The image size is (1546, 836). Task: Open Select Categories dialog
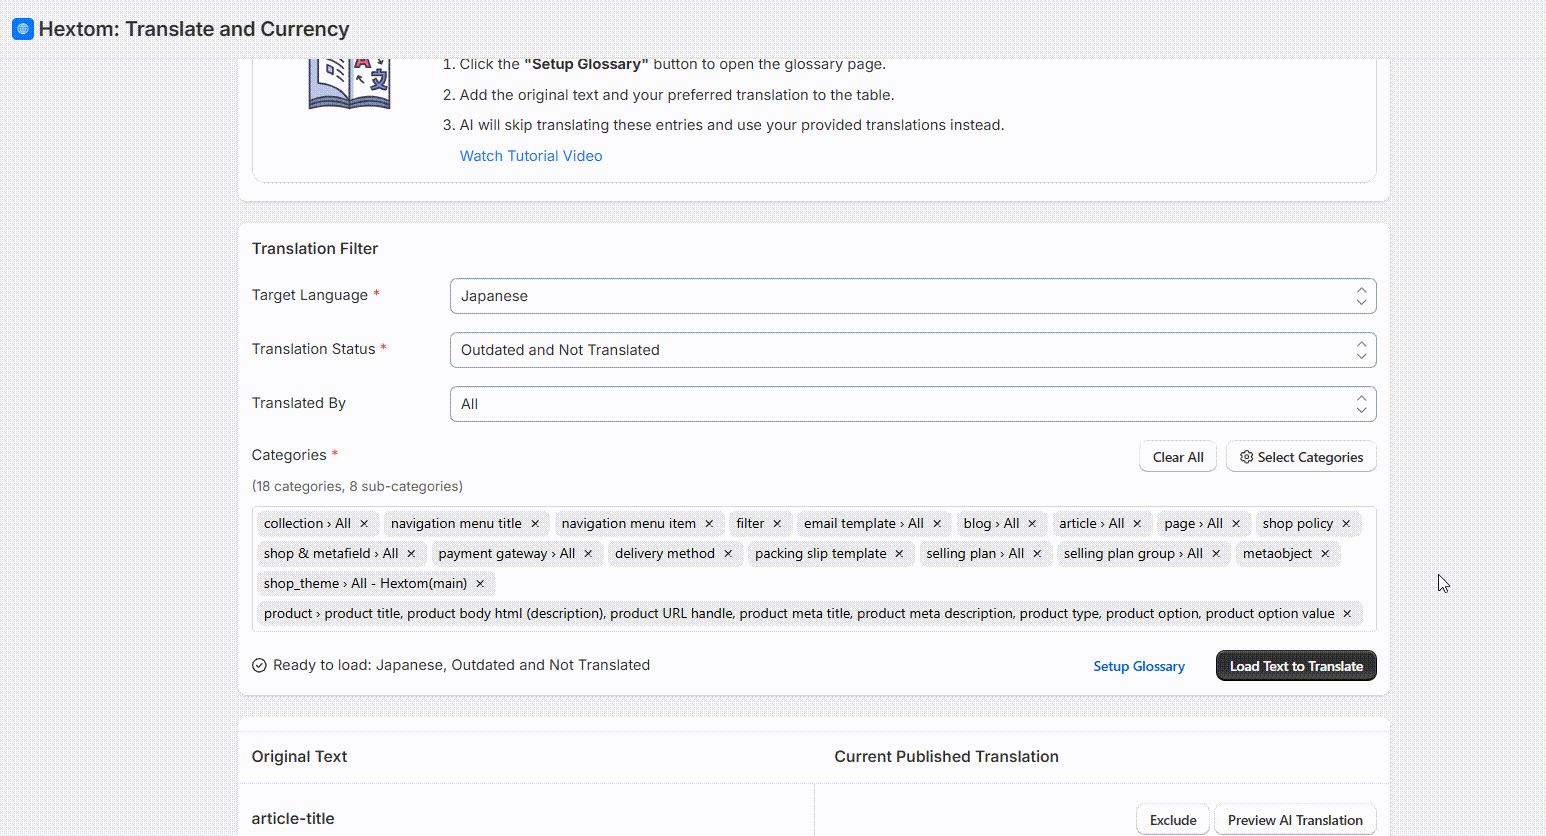pos(1301,457)
